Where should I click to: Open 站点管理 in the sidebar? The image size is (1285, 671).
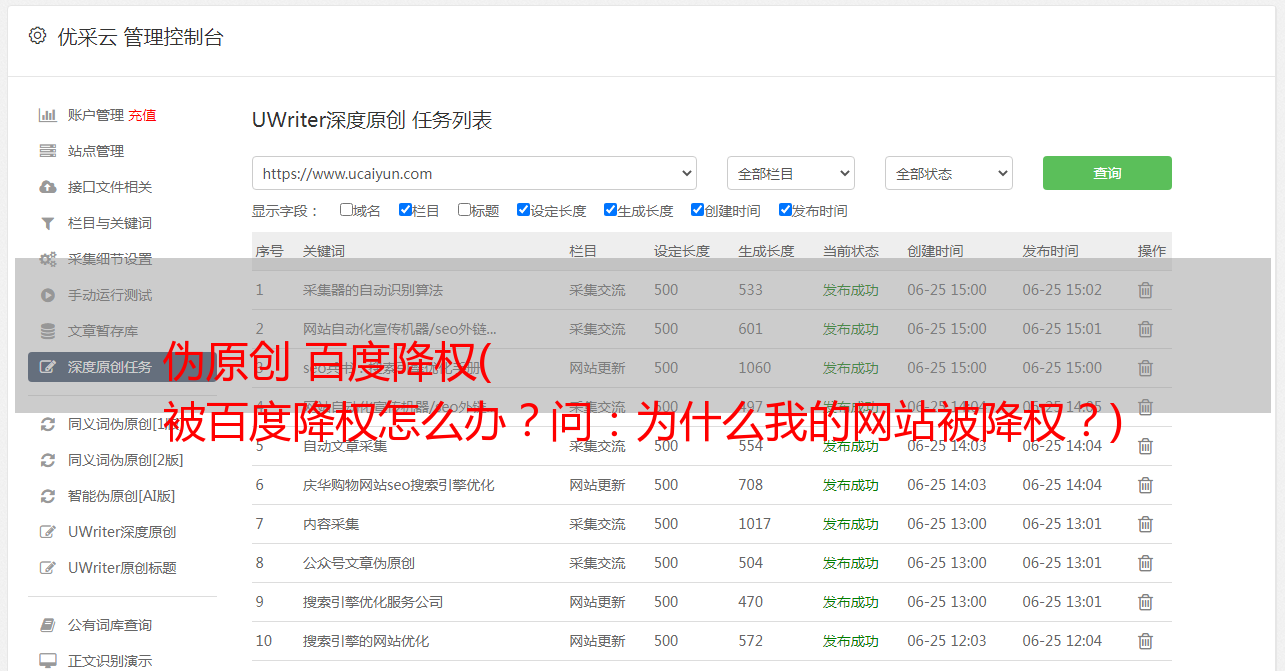coord(96,151)
